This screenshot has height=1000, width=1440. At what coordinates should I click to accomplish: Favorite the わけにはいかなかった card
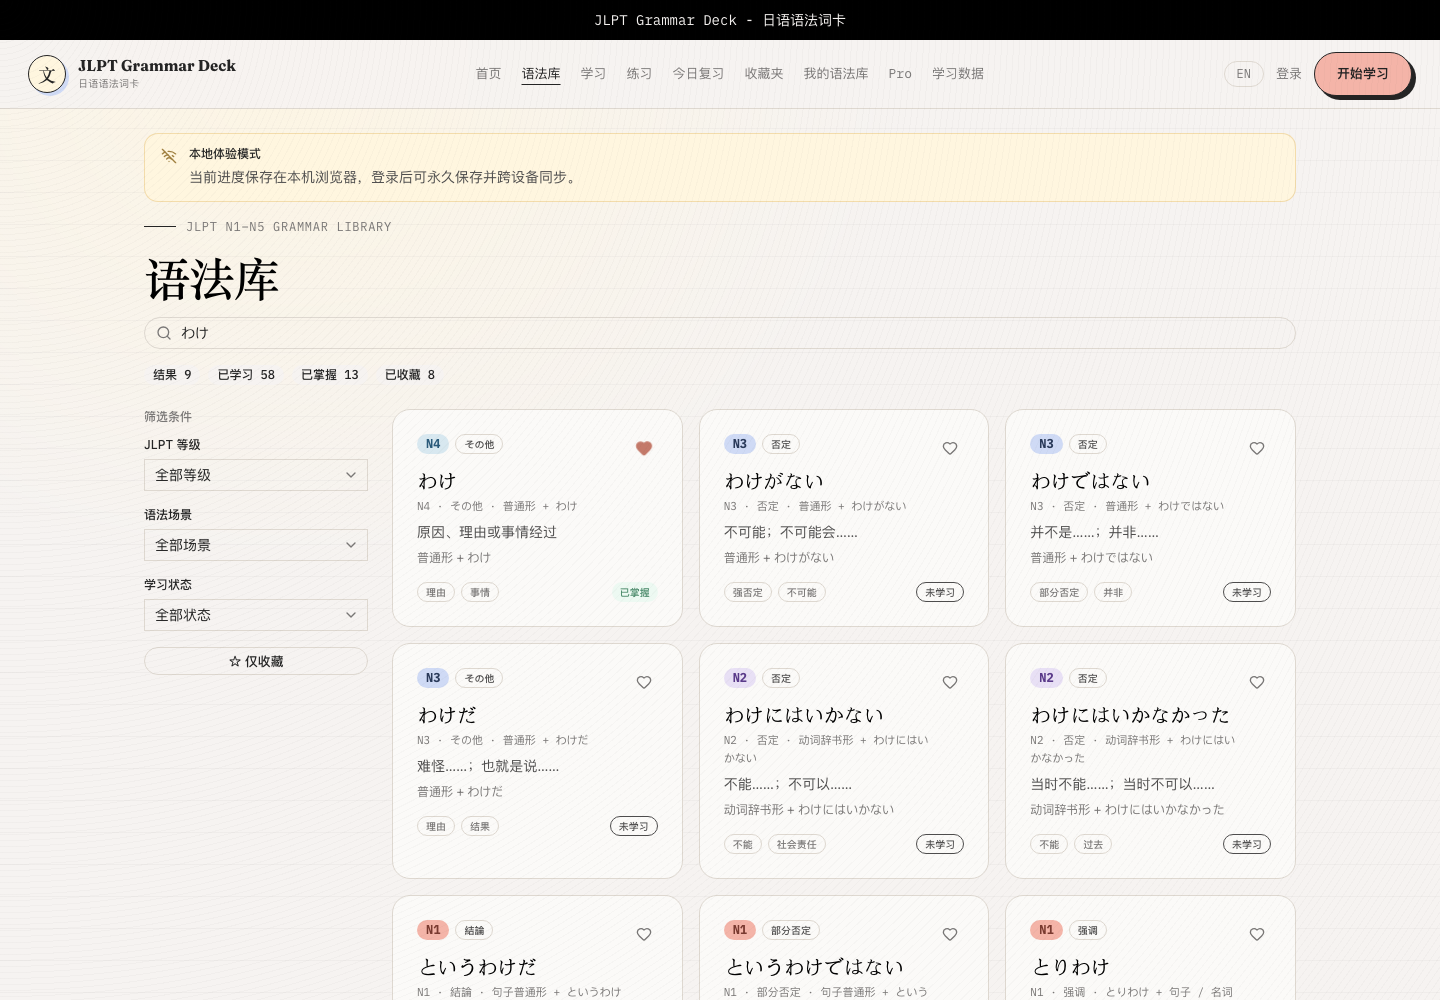pos(1257,682)
